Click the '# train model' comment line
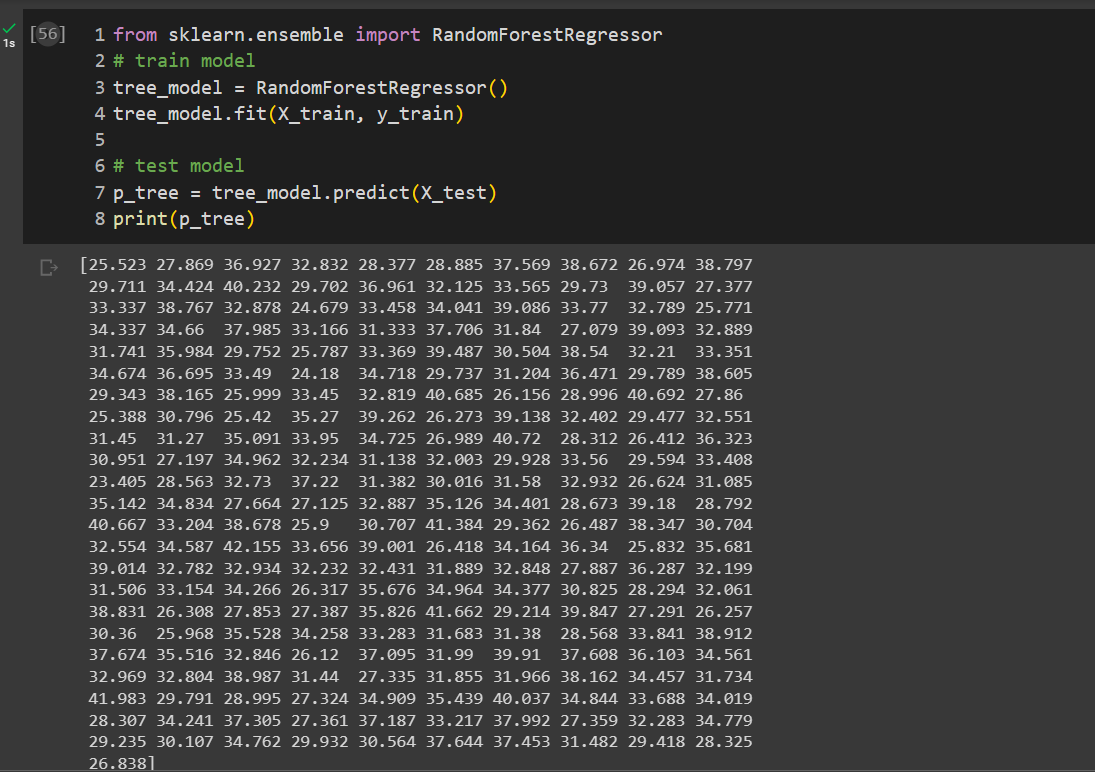Image resolution: width=1095 pixels, height=772 pixels. coord(184,61)
